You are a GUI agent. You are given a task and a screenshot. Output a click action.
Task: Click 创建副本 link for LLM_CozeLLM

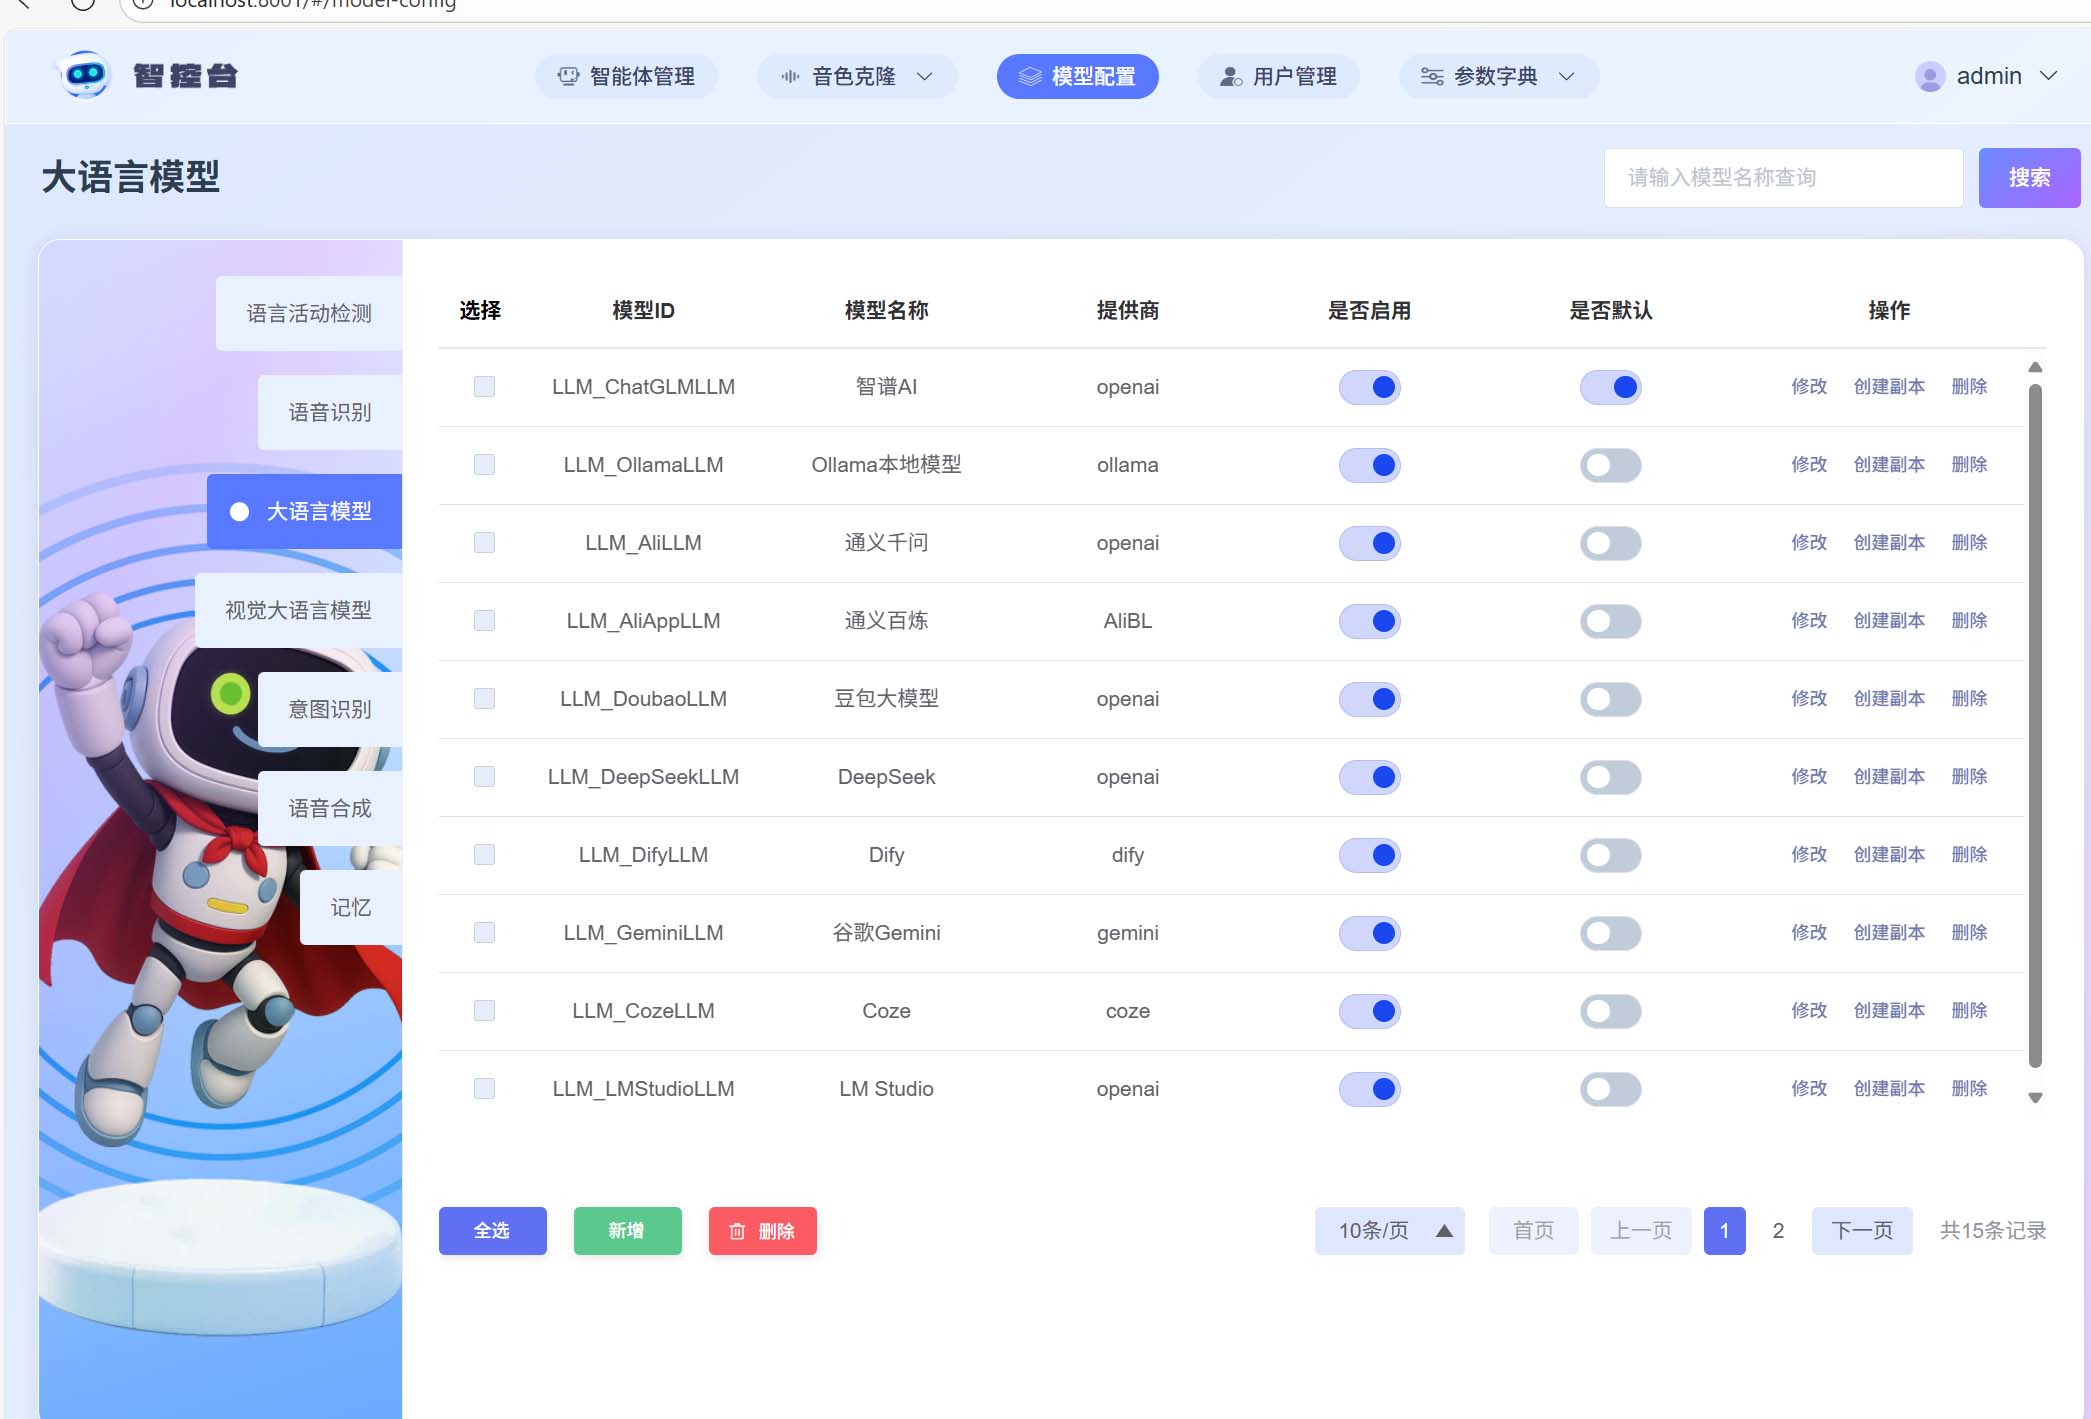(1888, 1010)
